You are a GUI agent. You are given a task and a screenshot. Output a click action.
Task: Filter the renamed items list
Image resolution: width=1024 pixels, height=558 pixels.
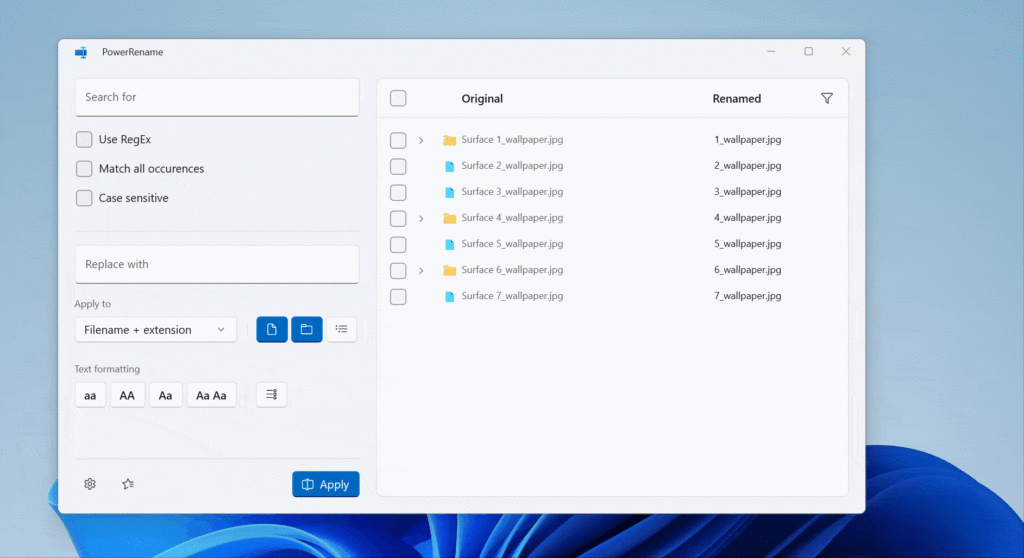(827, 98)
